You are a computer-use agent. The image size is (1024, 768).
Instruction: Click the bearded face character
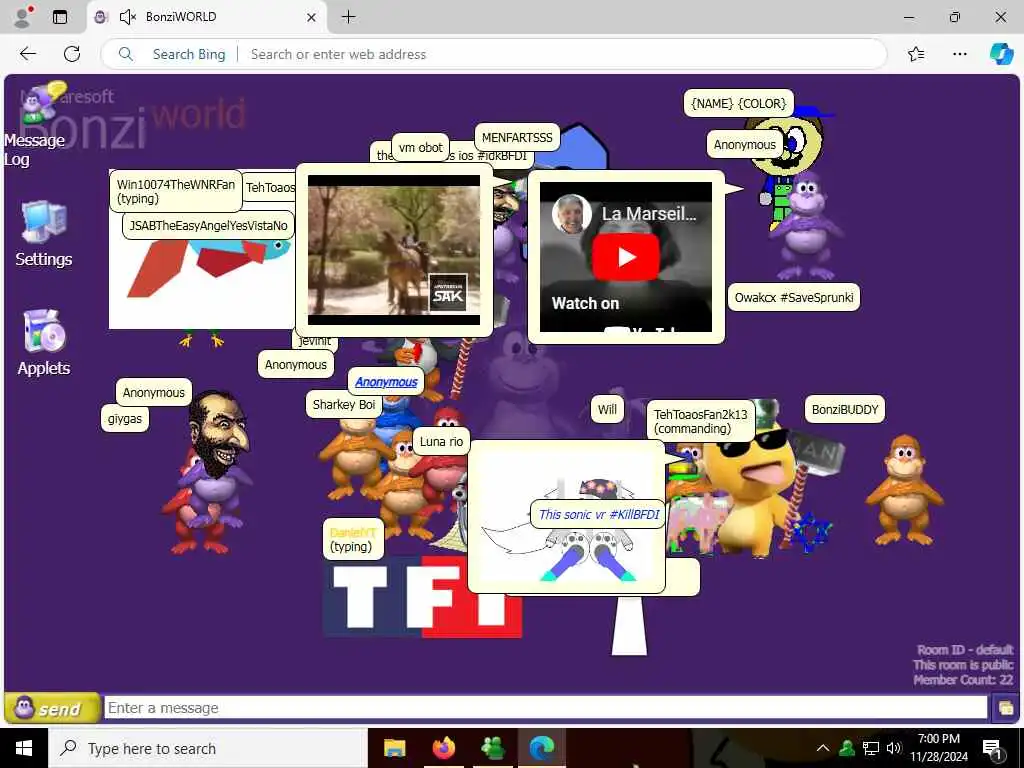pos(219,432)
